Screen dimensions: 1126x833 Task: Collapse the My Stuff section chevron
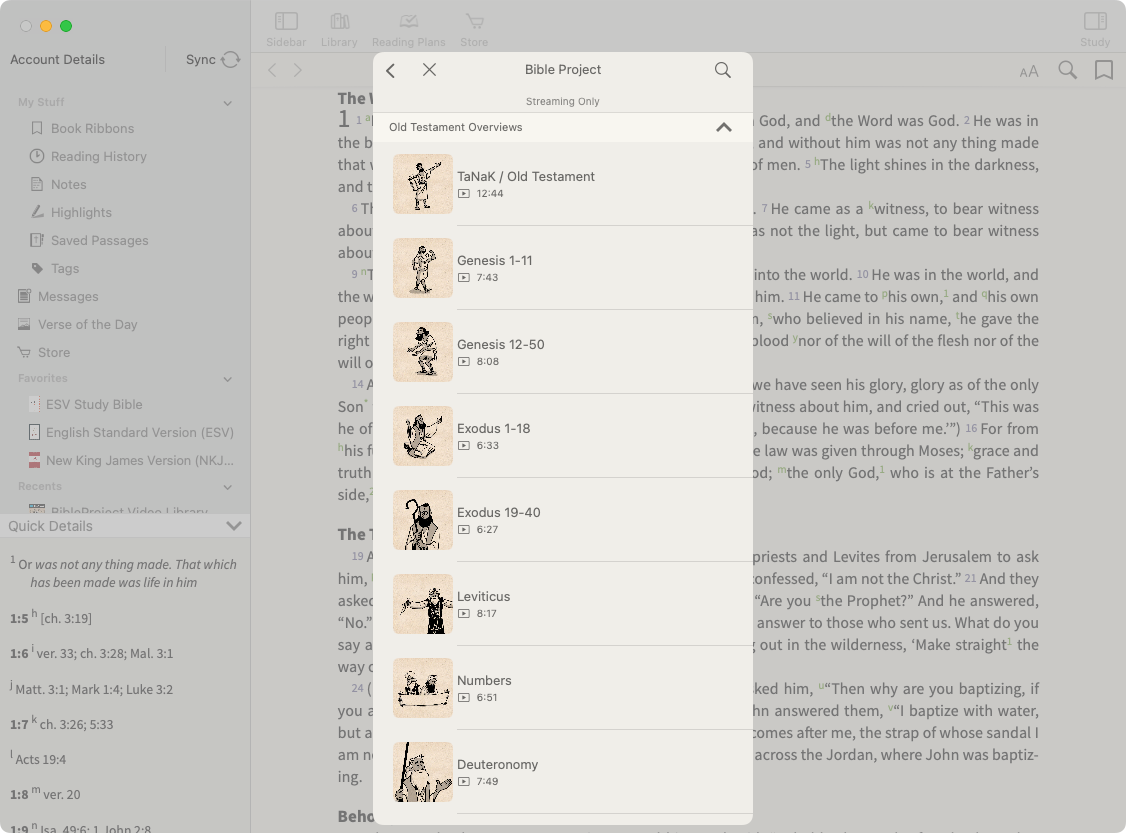228,103
